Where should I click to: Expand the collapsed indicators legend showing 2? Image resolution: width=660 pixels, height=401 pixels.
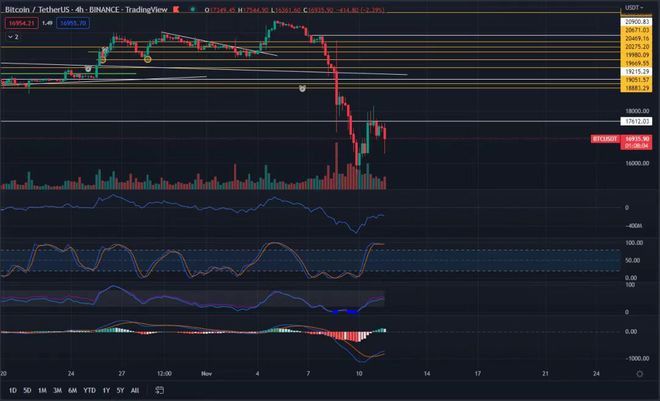12,34
